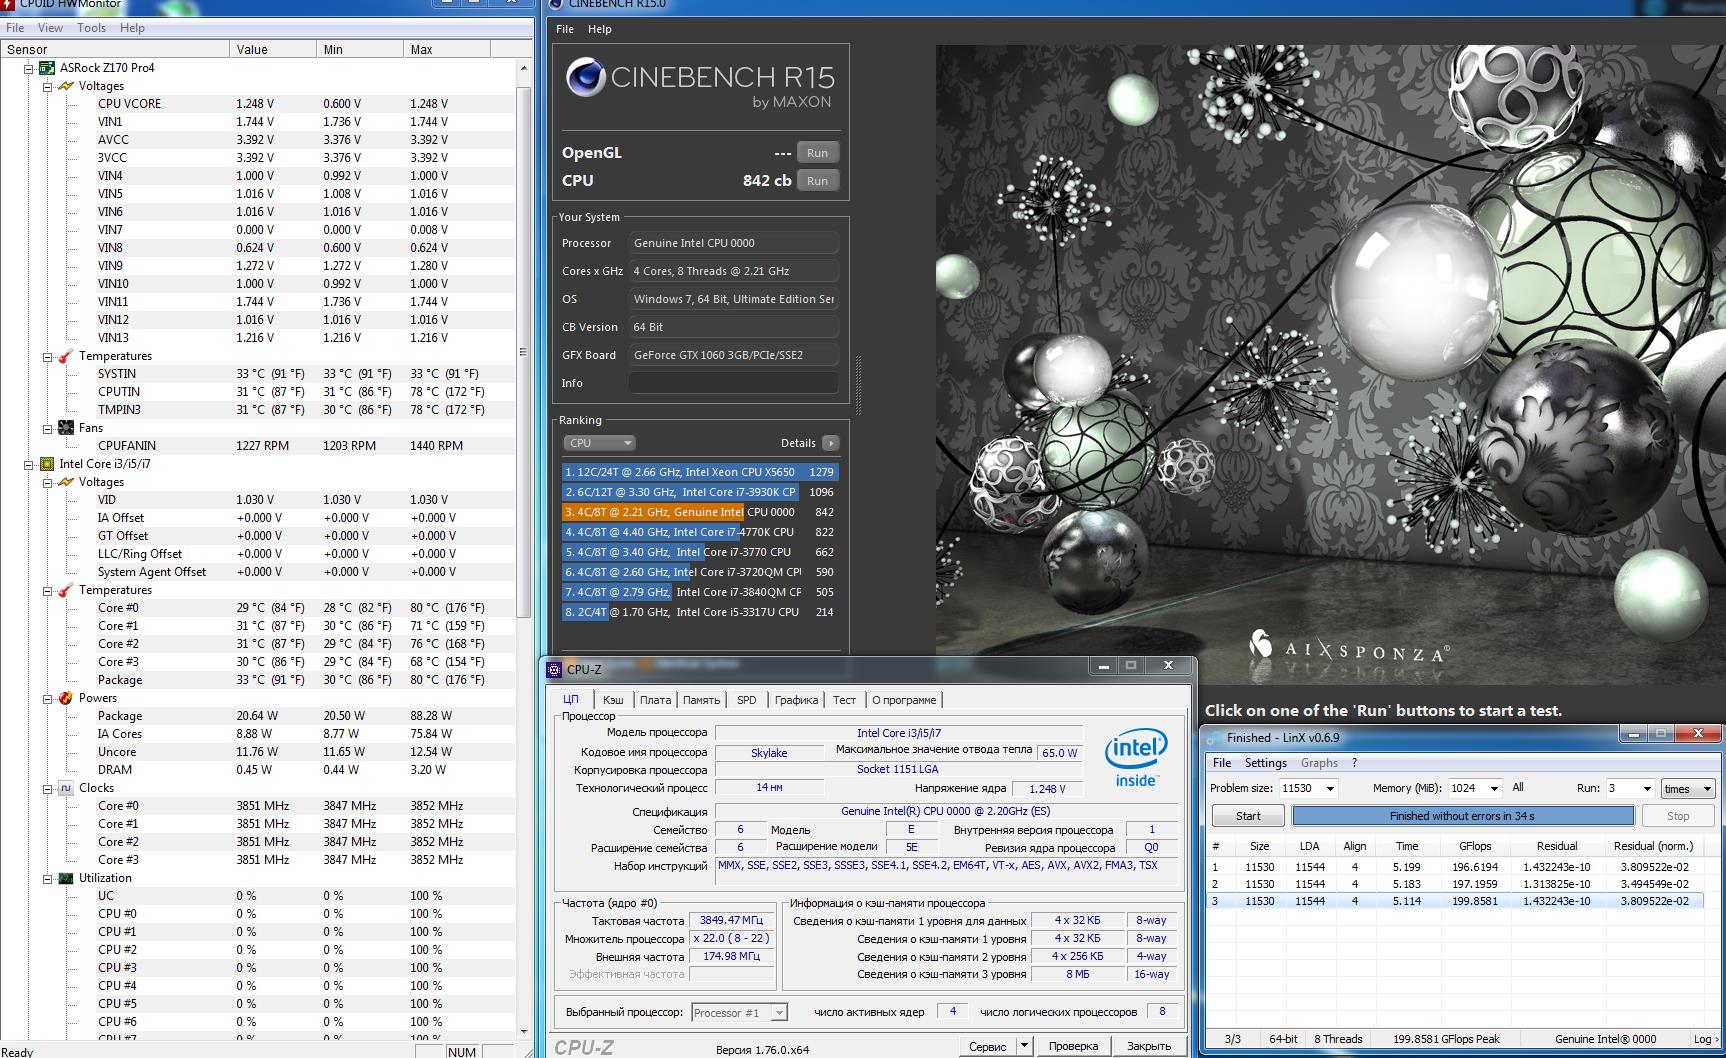Collapse the motherboard Voltages tree node

point(47,86)
